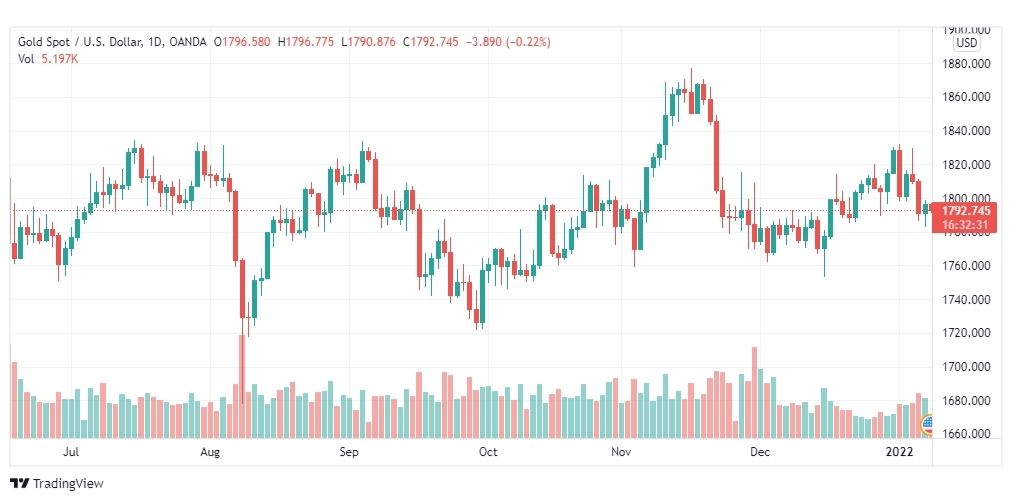Viewport: 1012px width, 501px height.
Task: Click the Aug label on time axis
Action: [210, 452]
